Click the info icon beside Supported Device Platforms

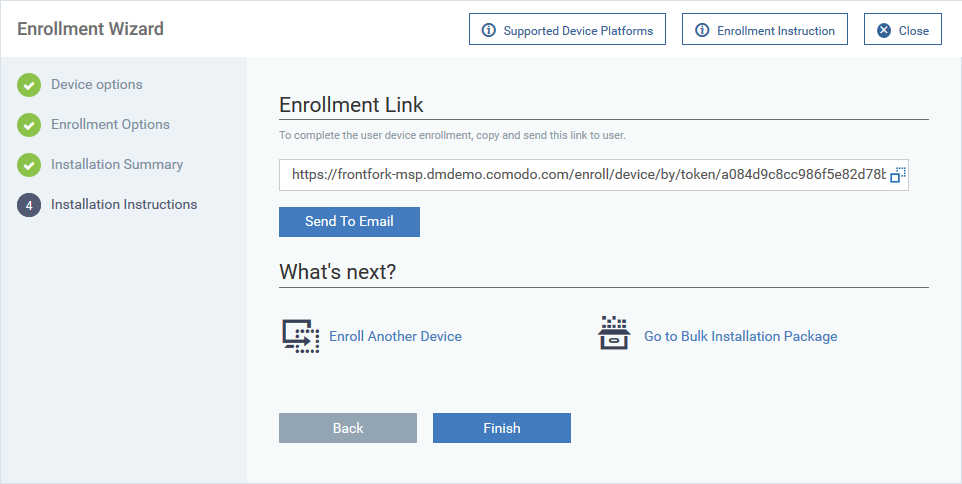click(x=489, y=30)
